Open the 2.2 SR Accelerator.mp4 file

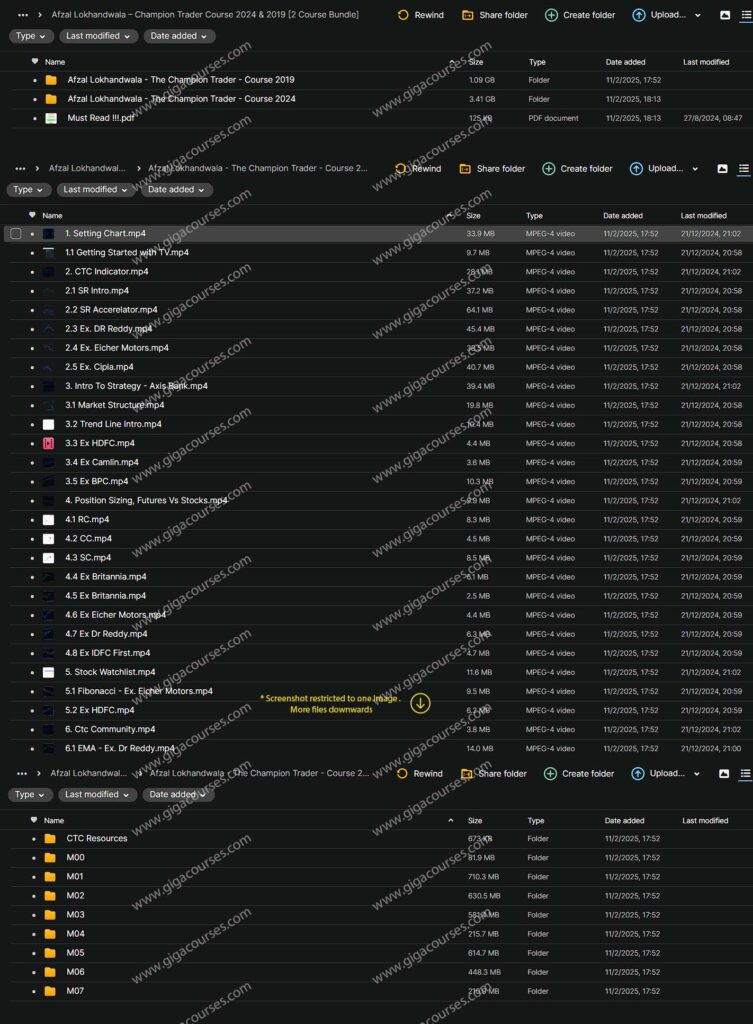pos(111,310)
